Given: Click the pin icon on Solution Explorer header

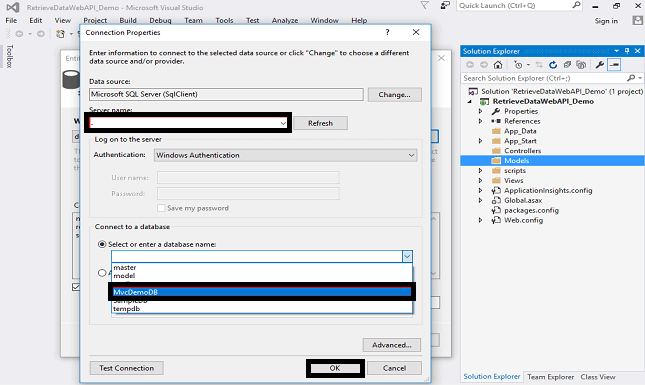Looking at the screenshot, I should click(x=627, y=51).
